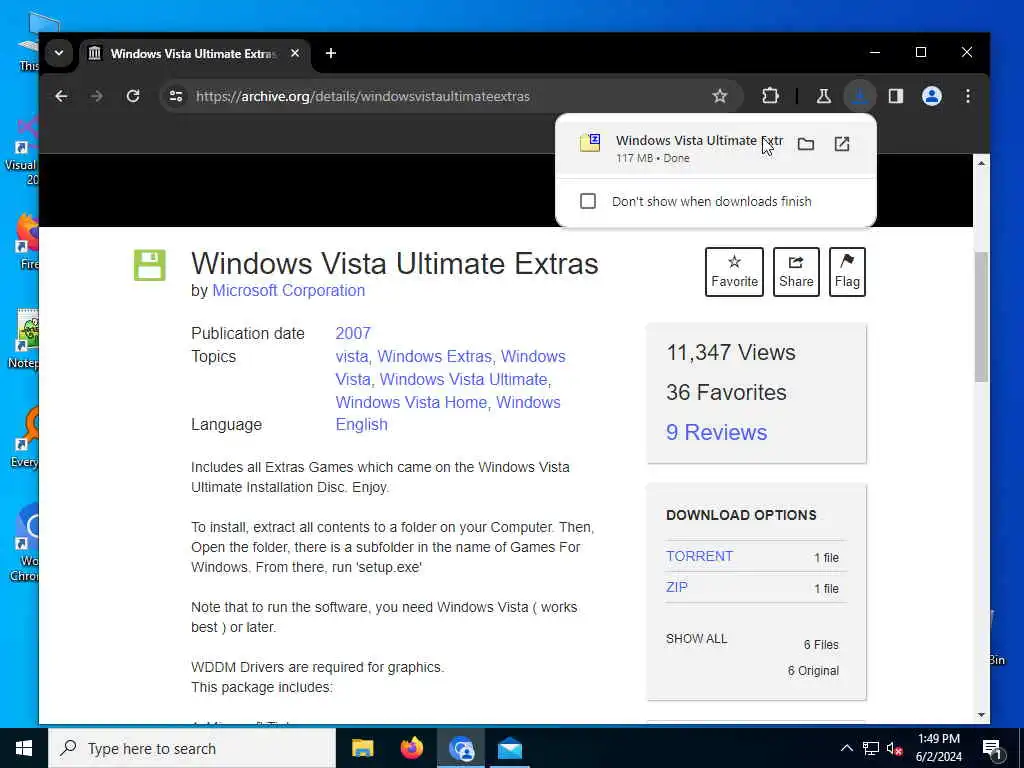Click "36 Favorites" text
Screen dimensions: 1024x768
726,392
